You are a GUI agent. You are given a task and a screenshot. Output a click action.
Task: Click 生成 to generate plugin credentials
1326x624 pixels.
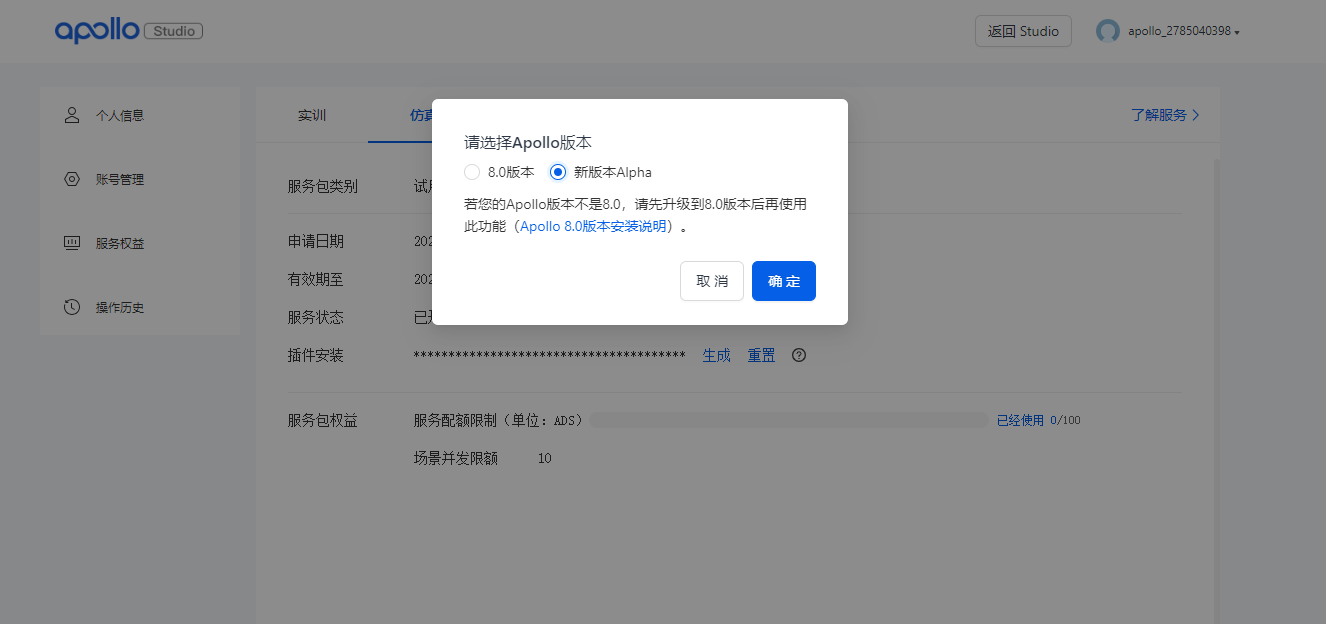click(x=716, y=355)
